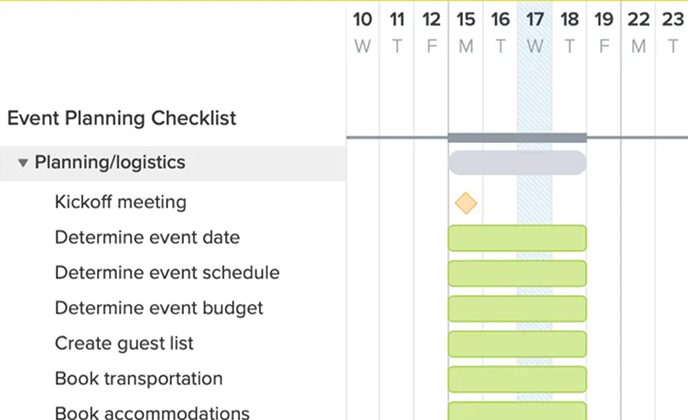
Task: Click the day 17 Wednesday column header
Action: pyautogui.click(x=535, y=31)
